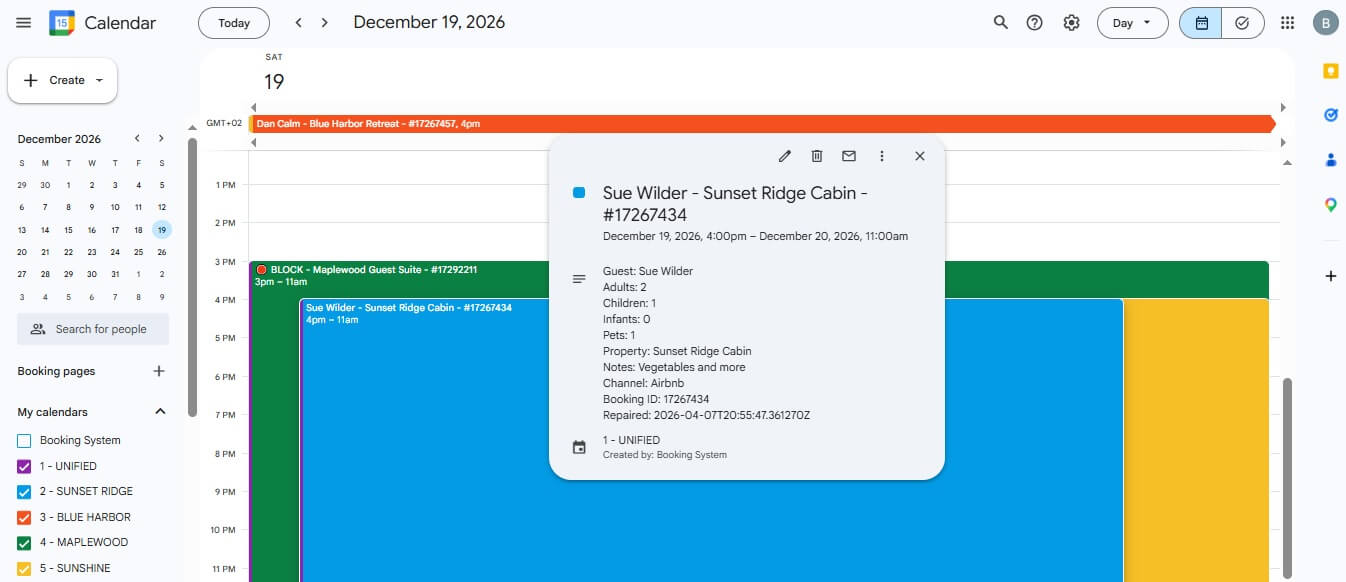Image resolution: width=1346 pixels, height=582 pixels.
Task: Open Google Keep in side panel
Action: (1330, 71)
